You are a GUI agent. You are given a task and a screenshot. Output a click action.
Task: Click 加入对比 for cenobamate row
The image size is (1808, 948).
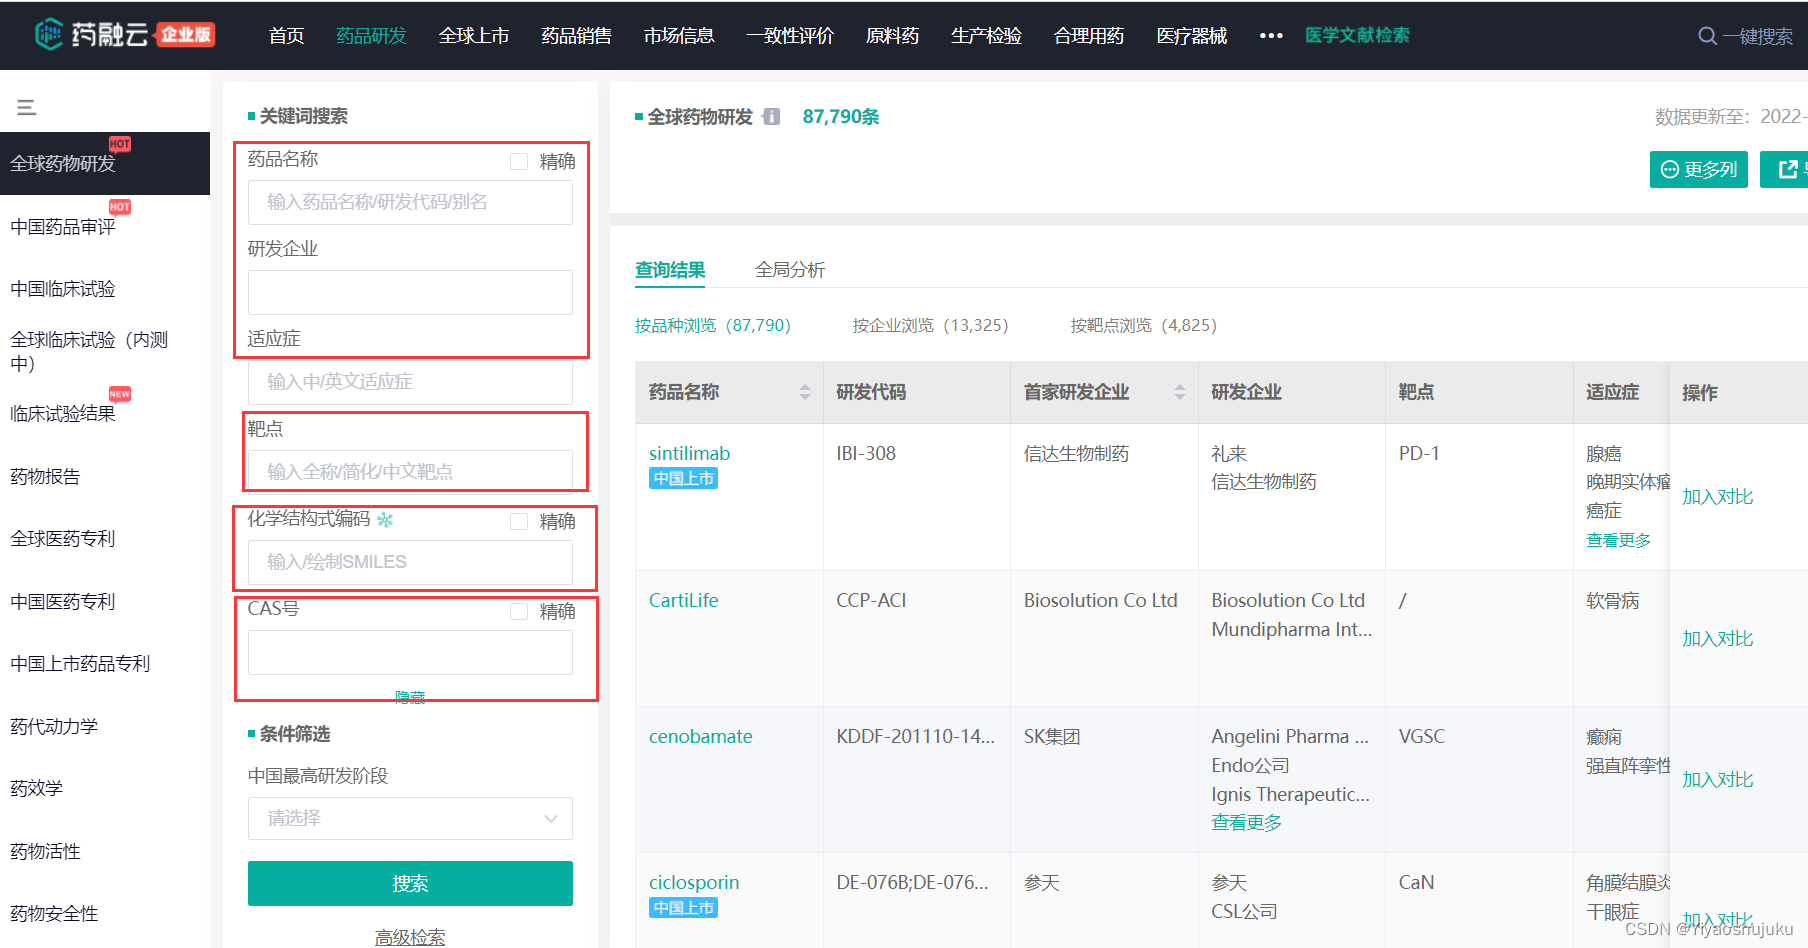[x=1717, y=780]
